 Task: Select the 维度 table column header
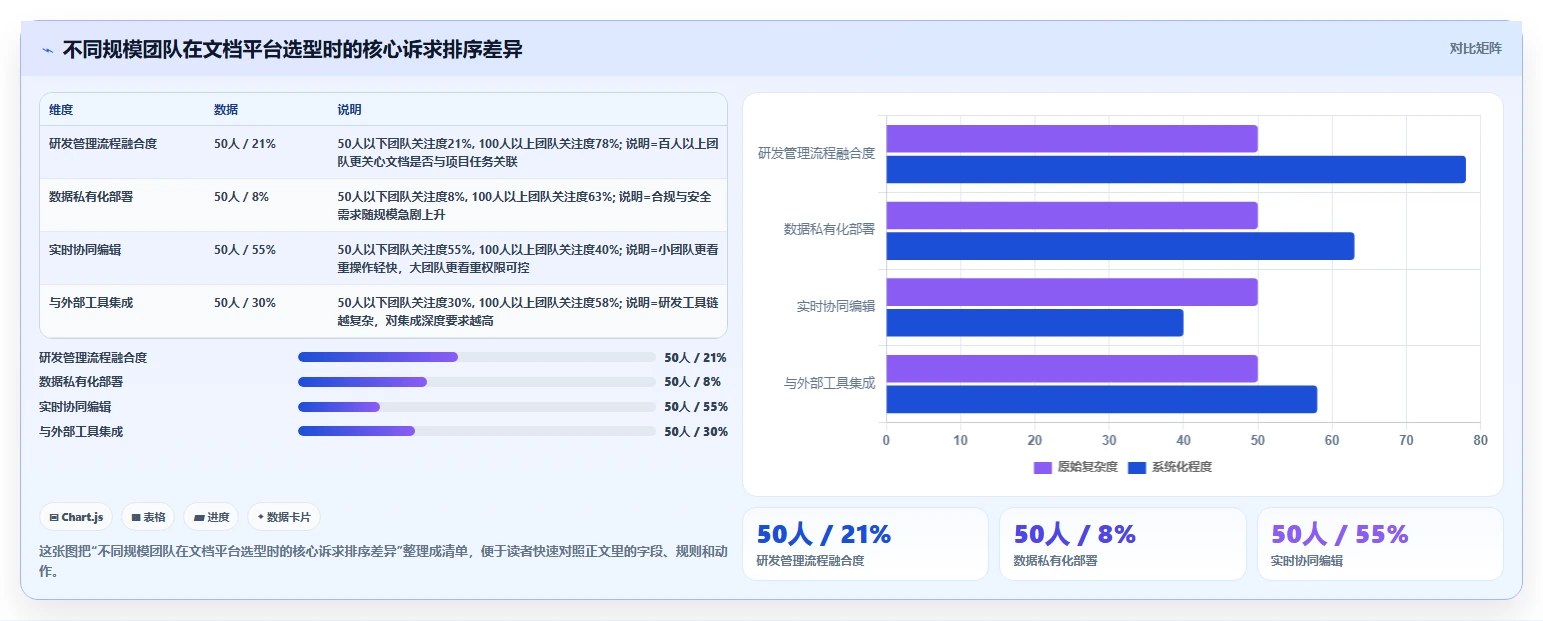tap(61, 109)
